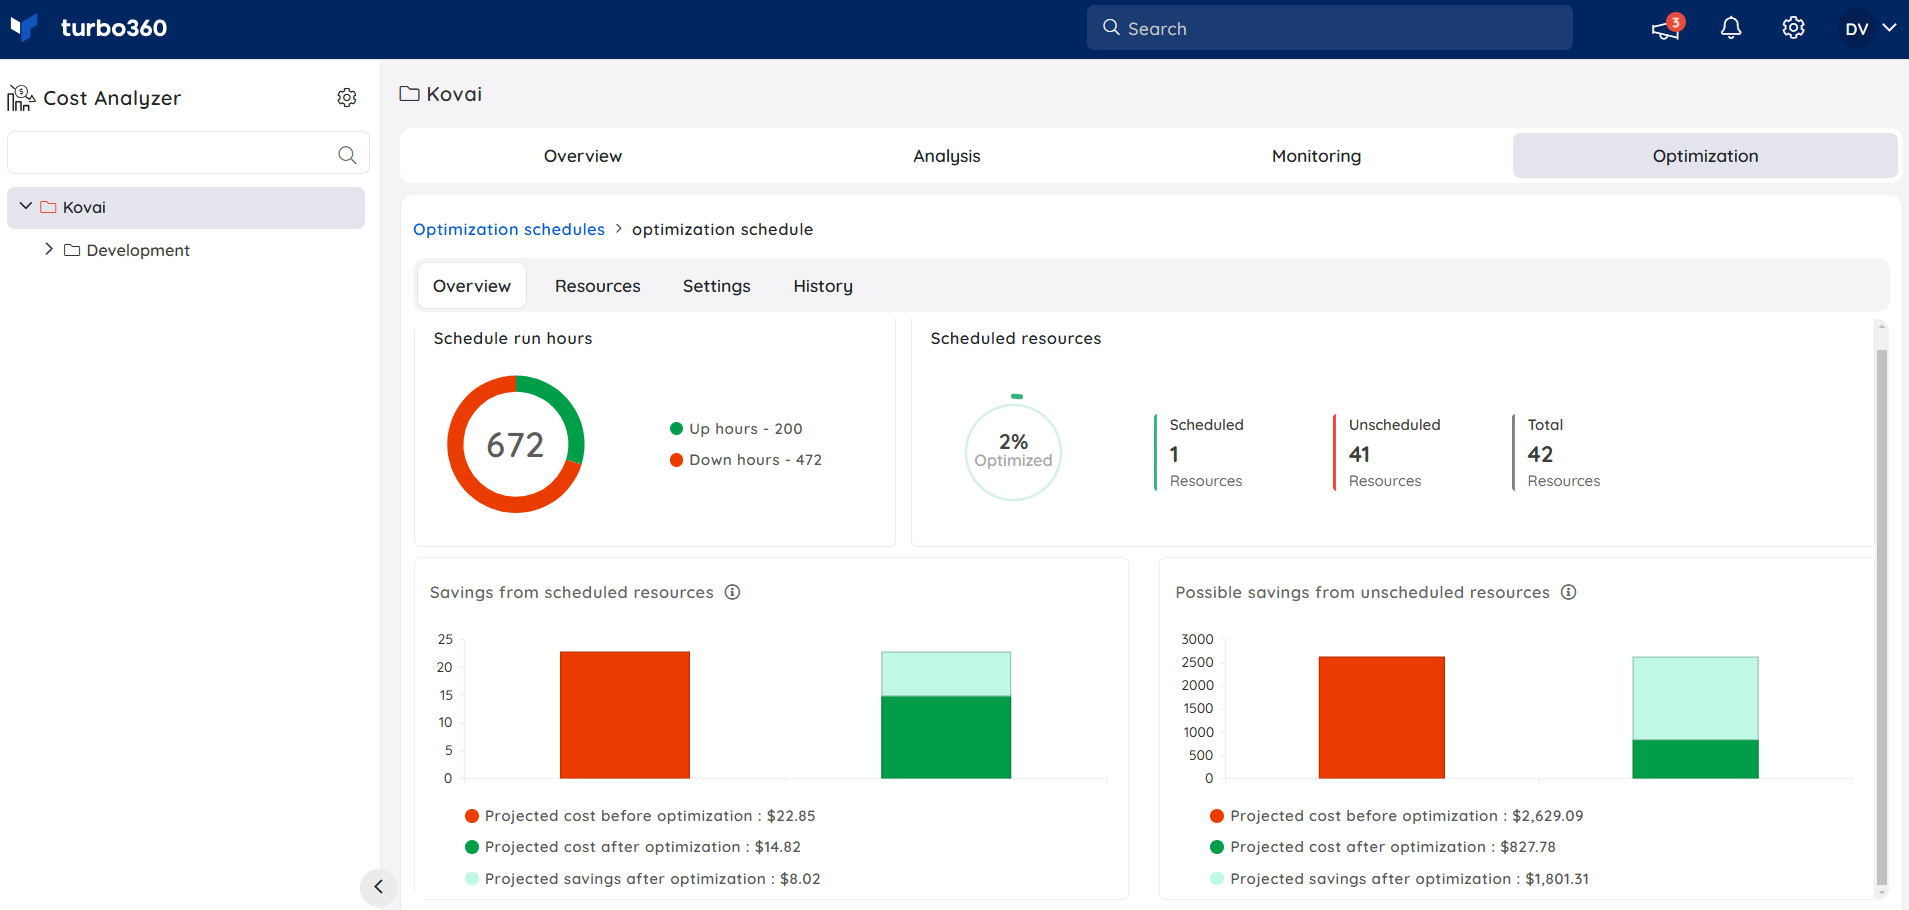The image size is (1909, 910).
Task: Click the vertical scrollbar of content panel
Action: click(1881, 618)
